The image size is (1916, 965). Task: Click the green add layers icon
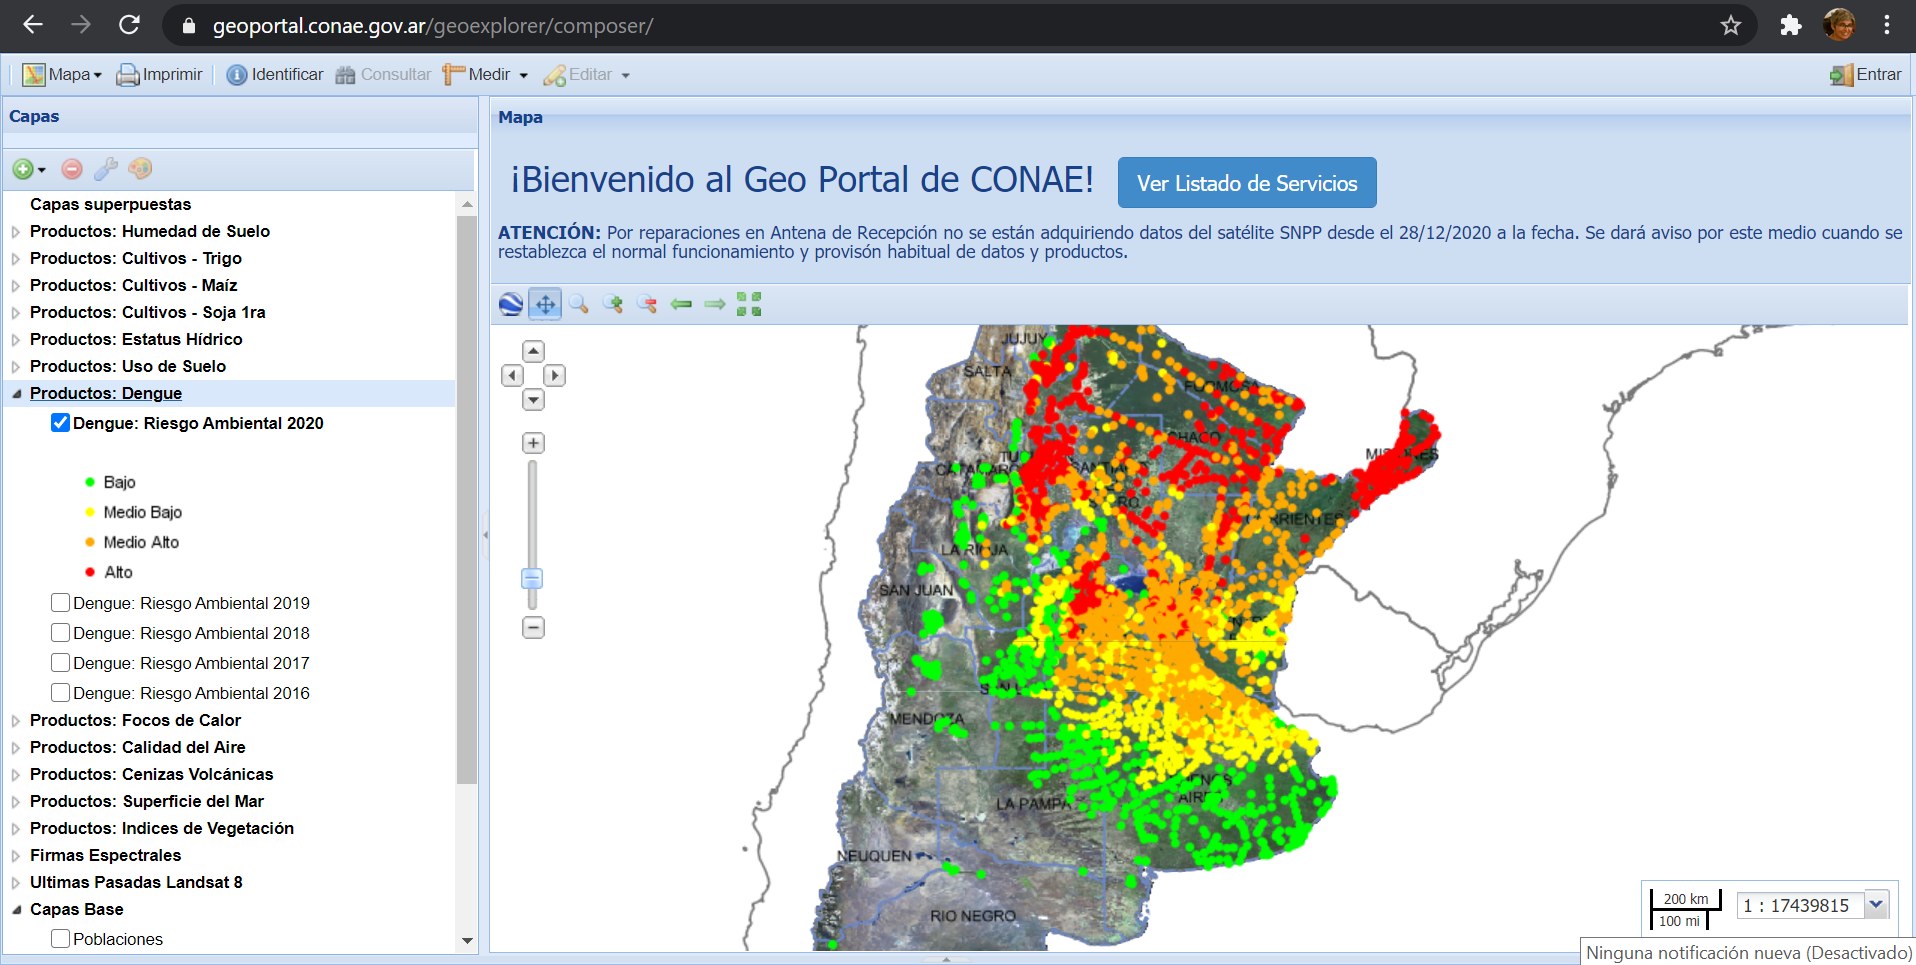[23, 169]
